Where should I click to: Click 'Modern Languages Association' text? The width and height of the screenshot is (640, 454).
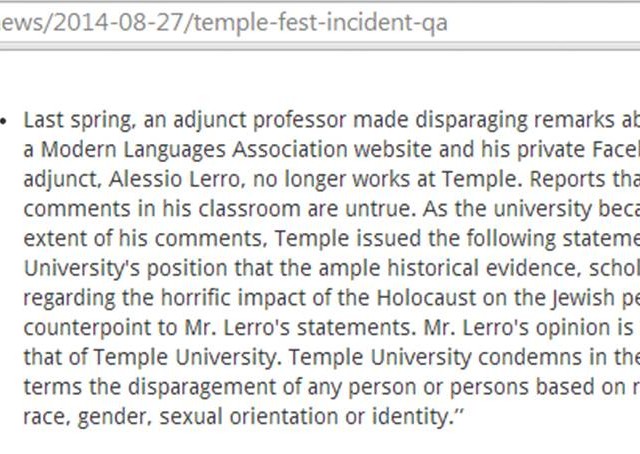pyautogui.click(x=194, y=150)
